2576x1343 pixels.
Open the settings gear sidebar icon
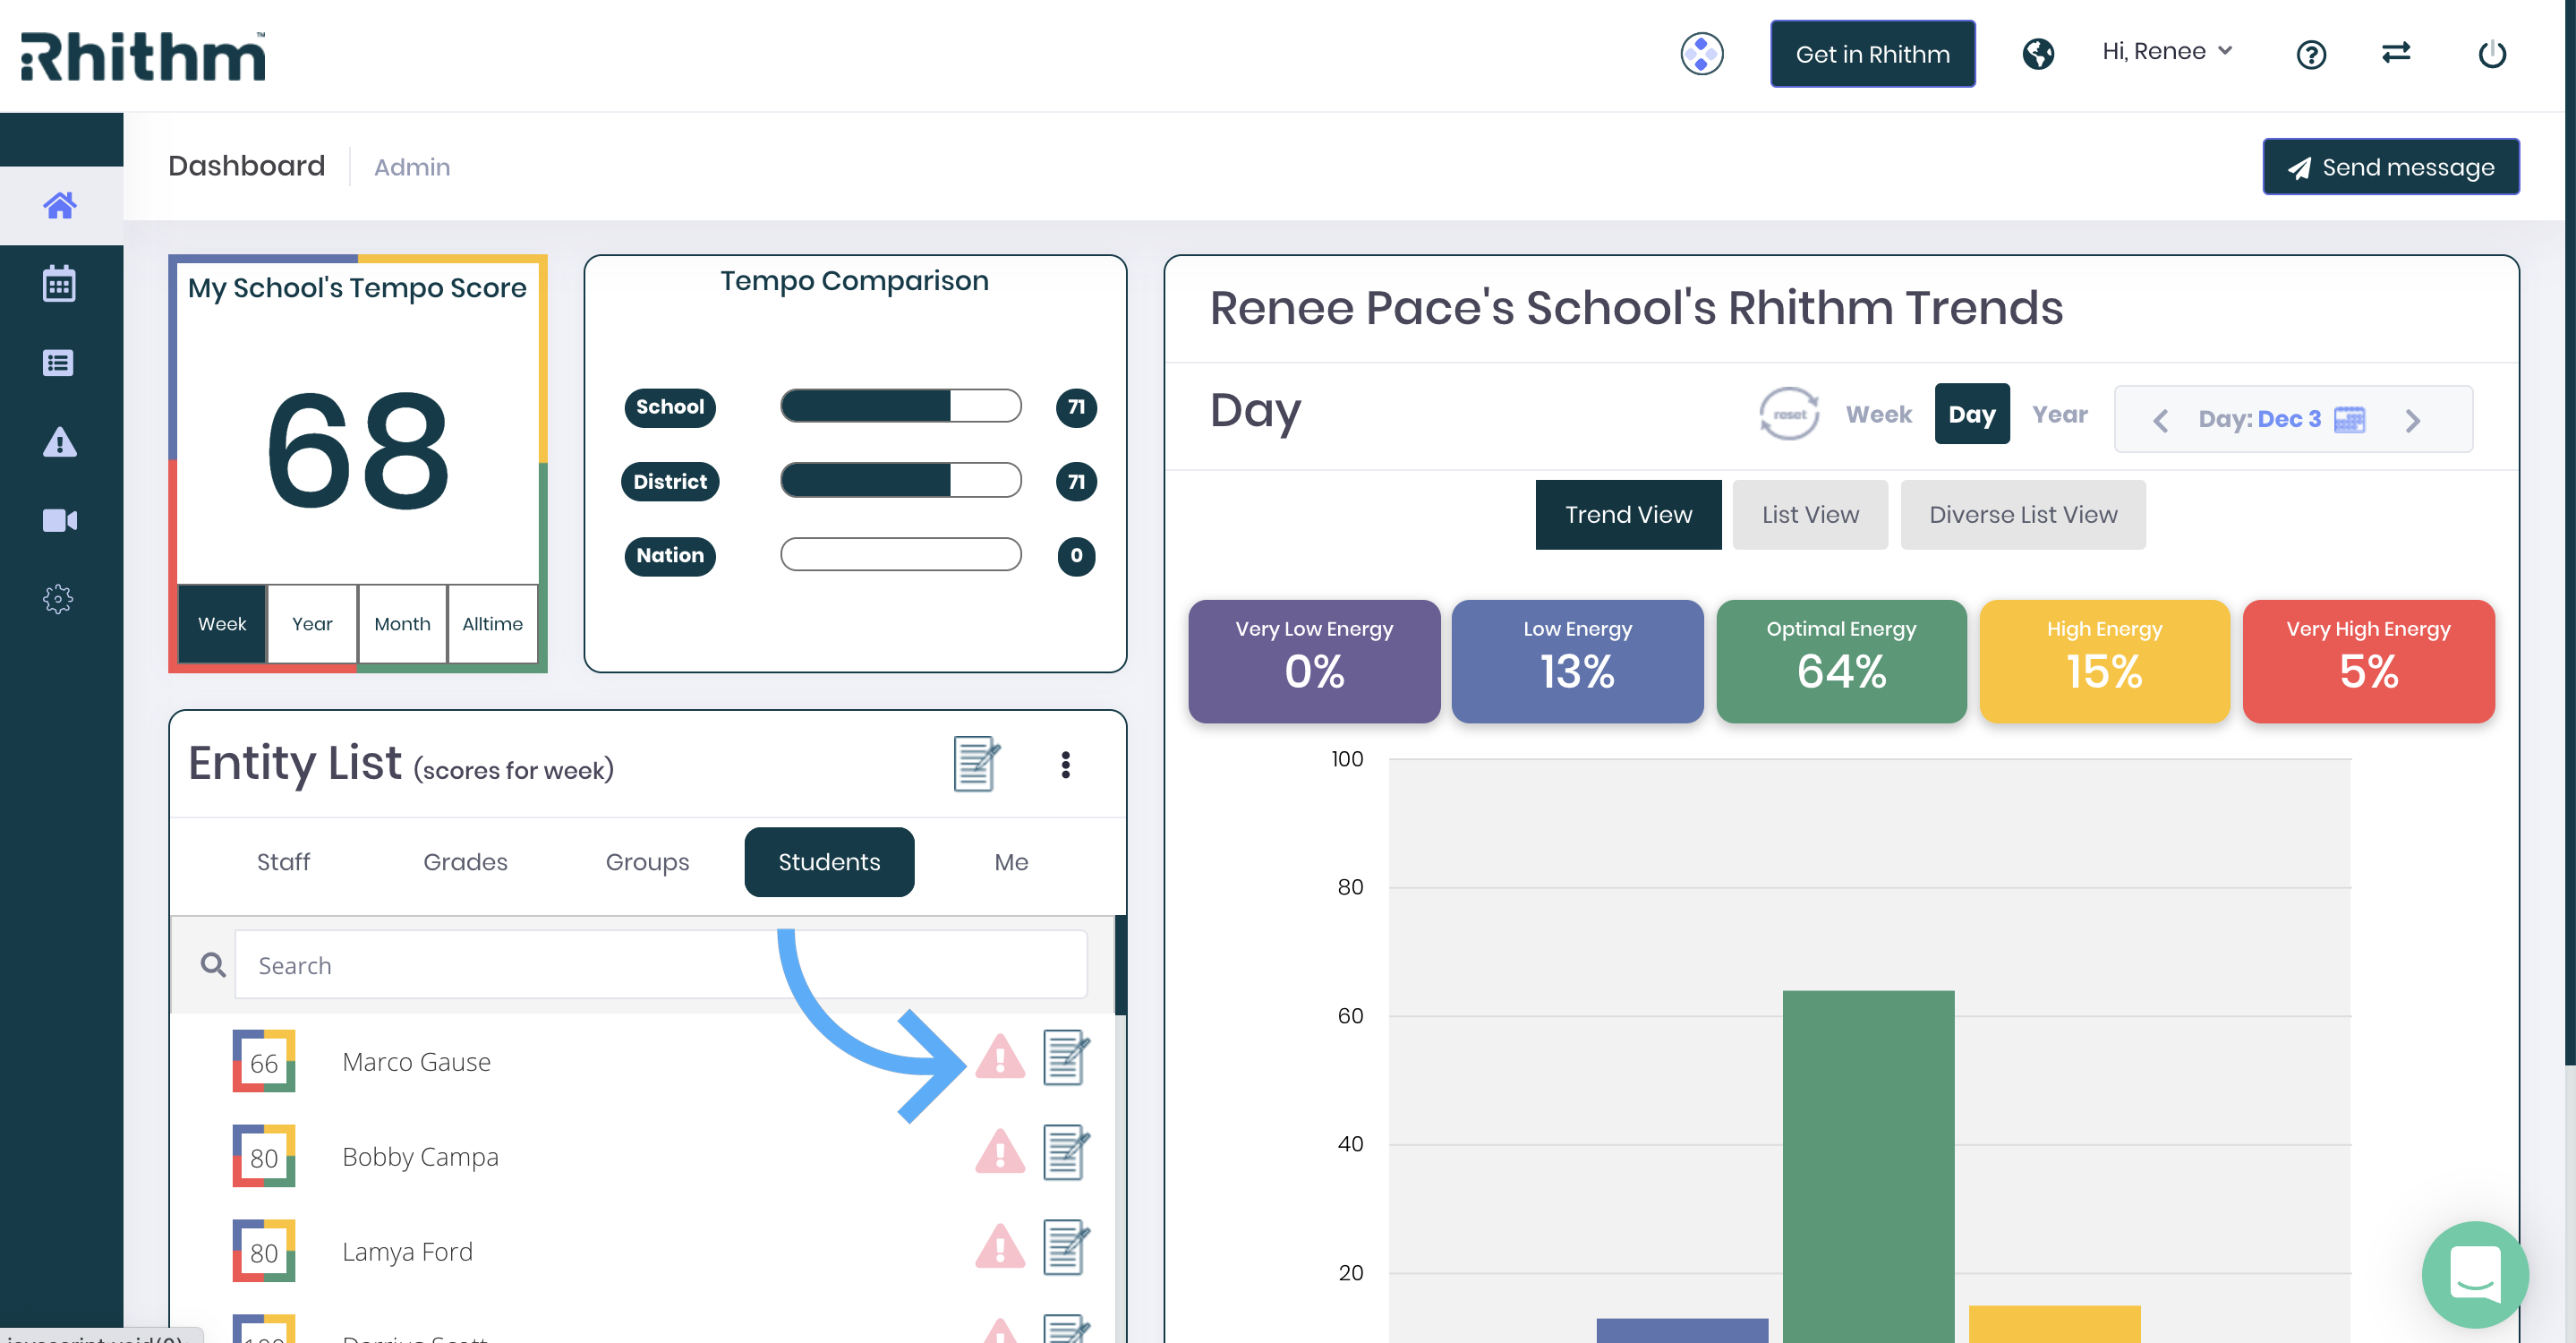59,599
